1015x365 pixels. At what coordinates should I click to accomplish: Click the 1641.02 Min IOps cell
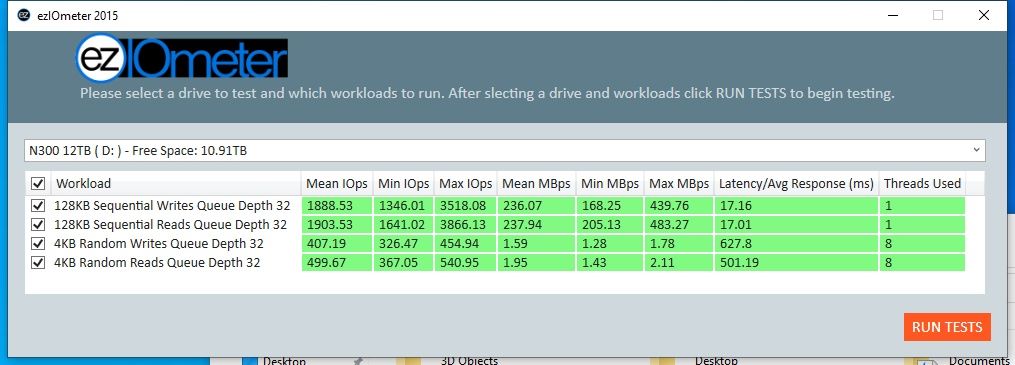click(403, 225)
